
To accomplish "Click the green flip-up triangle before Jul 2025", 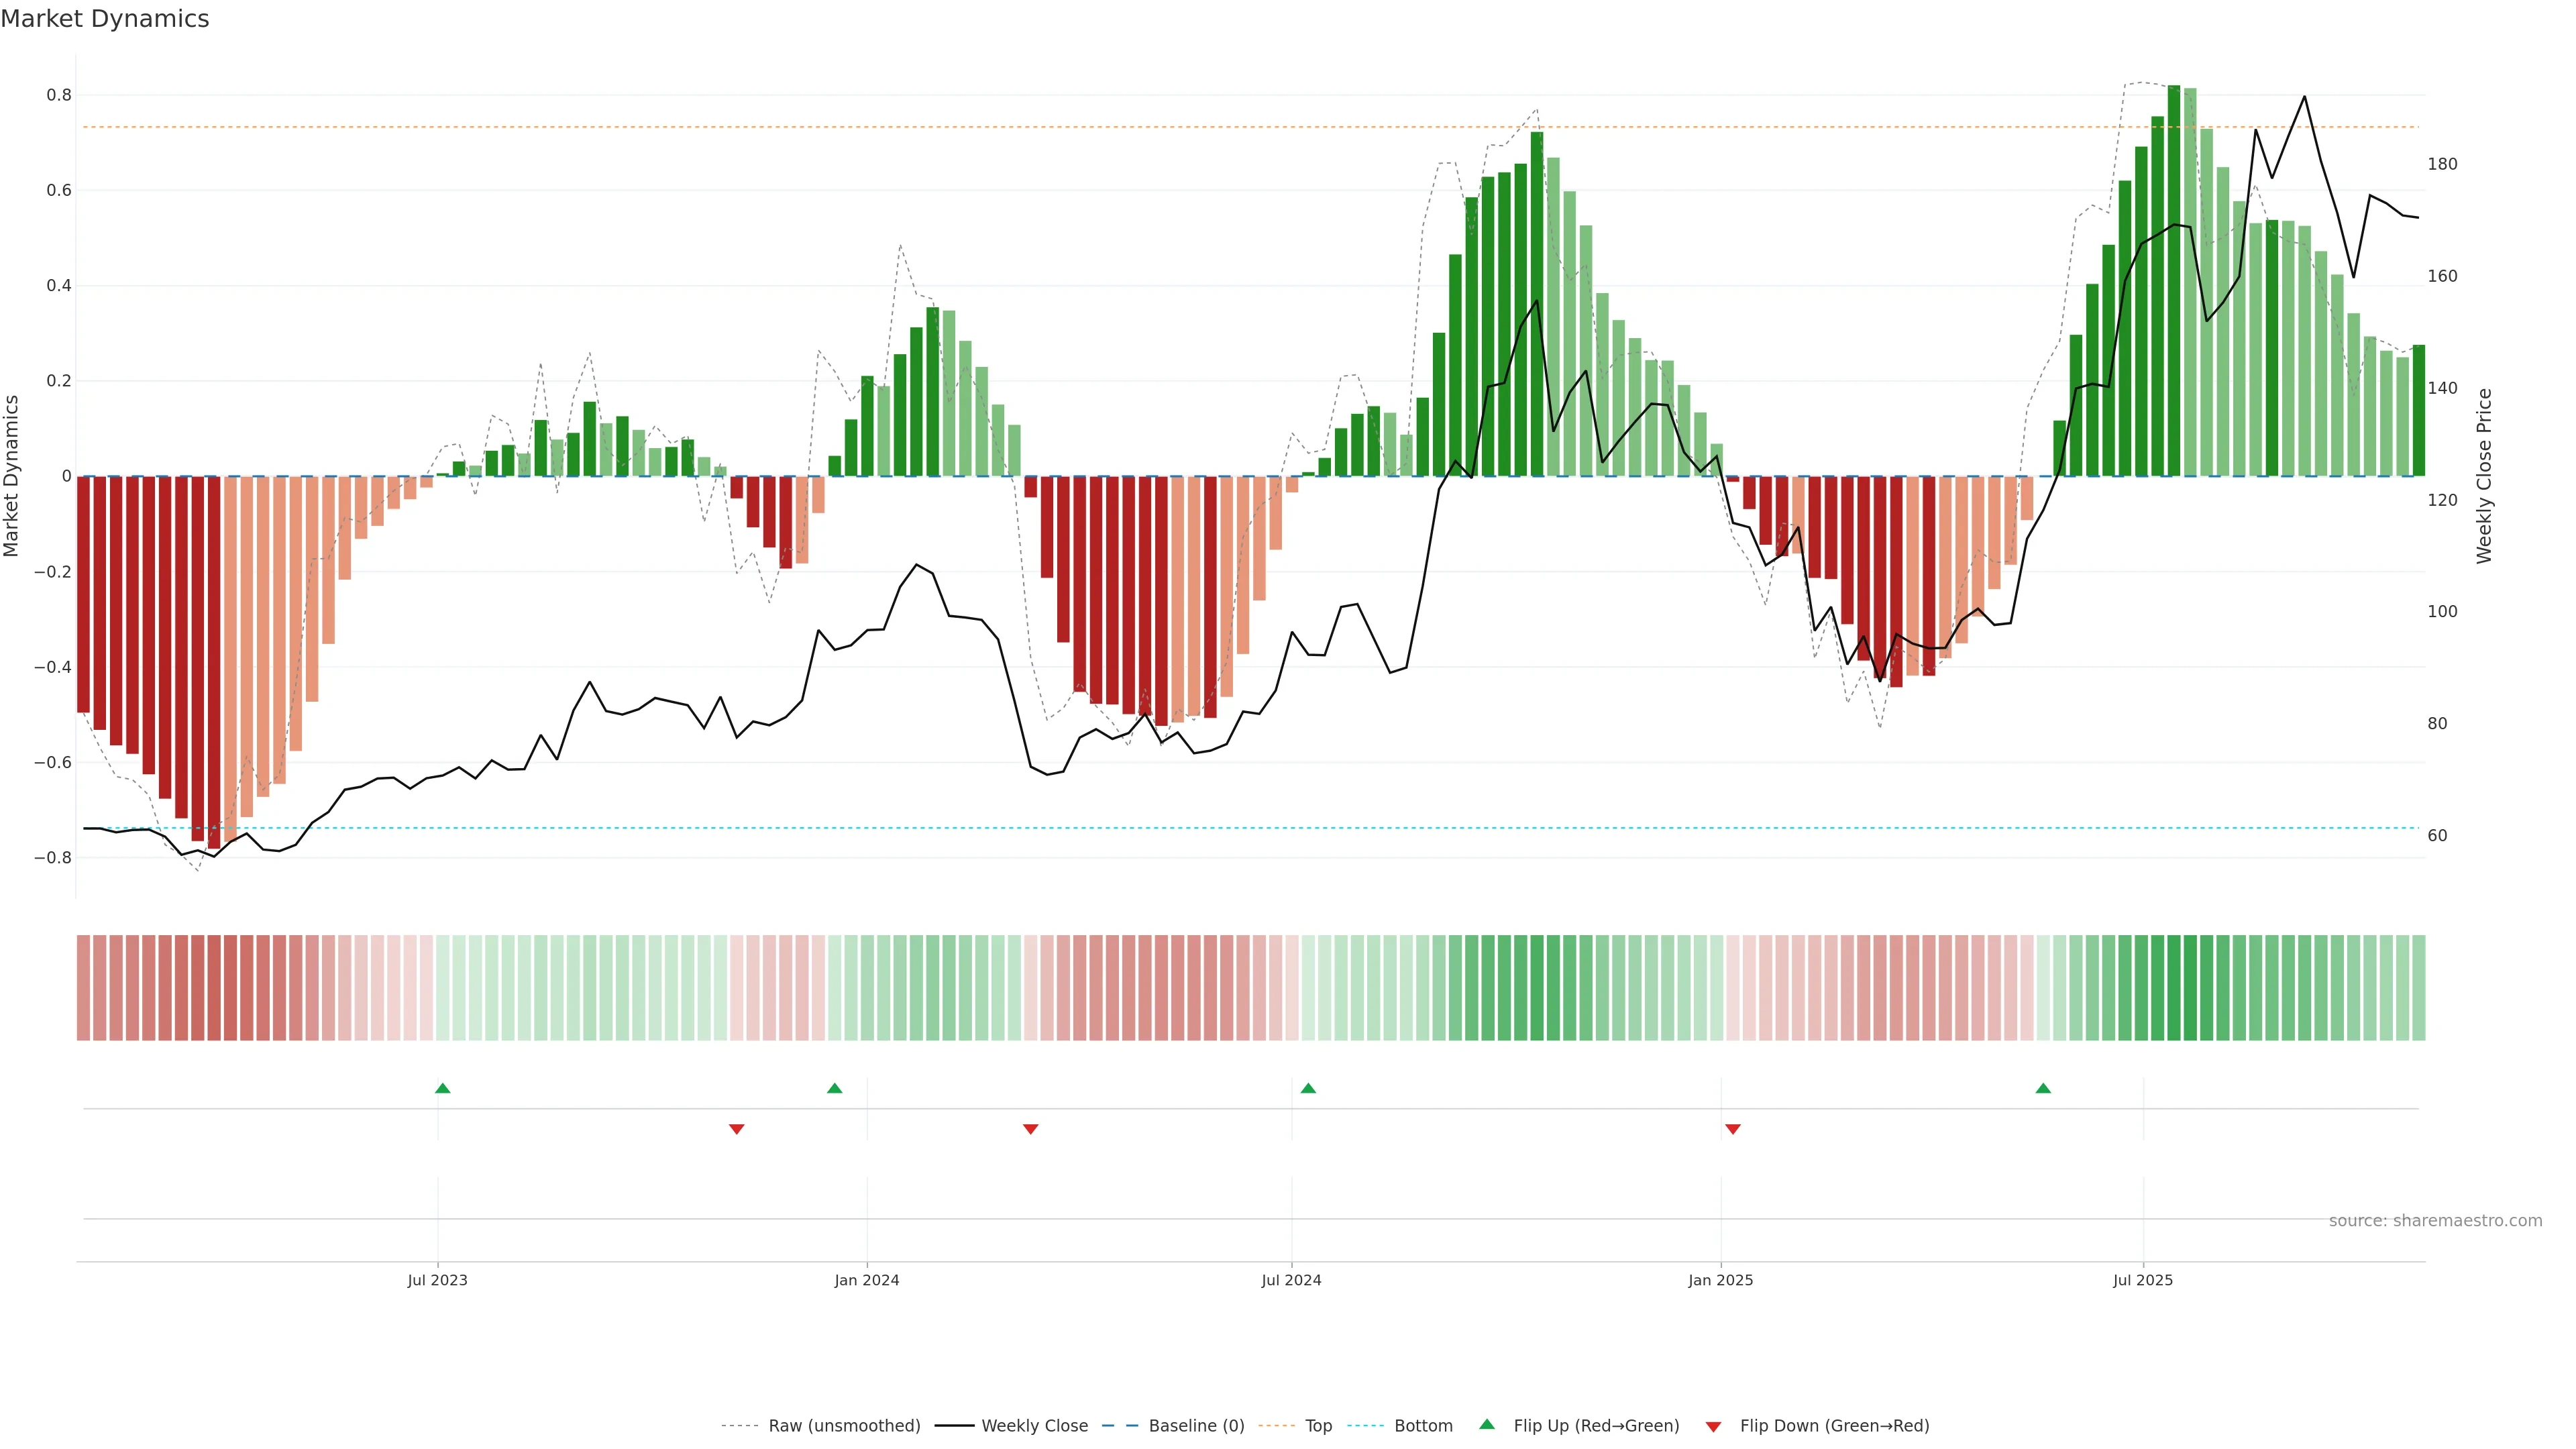I will 2043,1088.
